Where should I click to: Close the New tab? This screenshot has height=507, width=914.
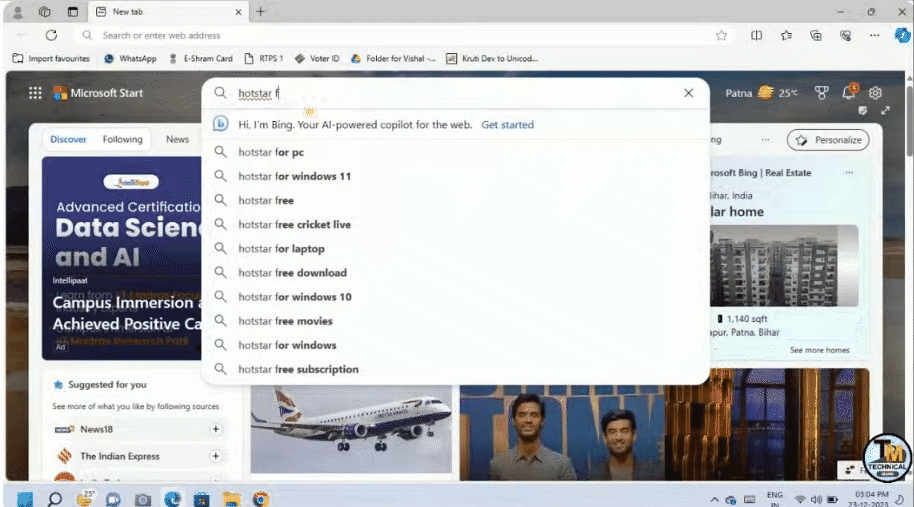tap(238, 12)
